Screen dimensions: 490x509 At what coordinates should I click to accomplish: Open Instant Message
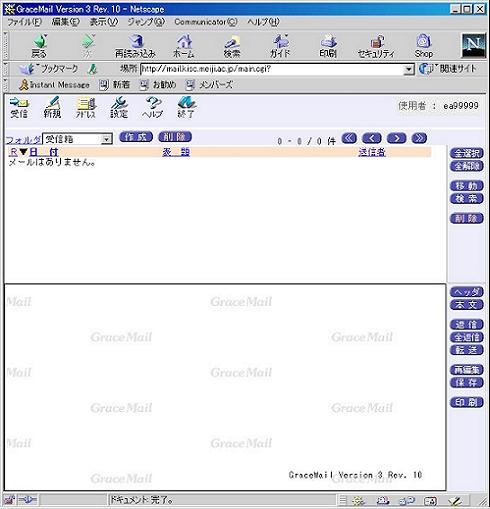tap(54, 85)
